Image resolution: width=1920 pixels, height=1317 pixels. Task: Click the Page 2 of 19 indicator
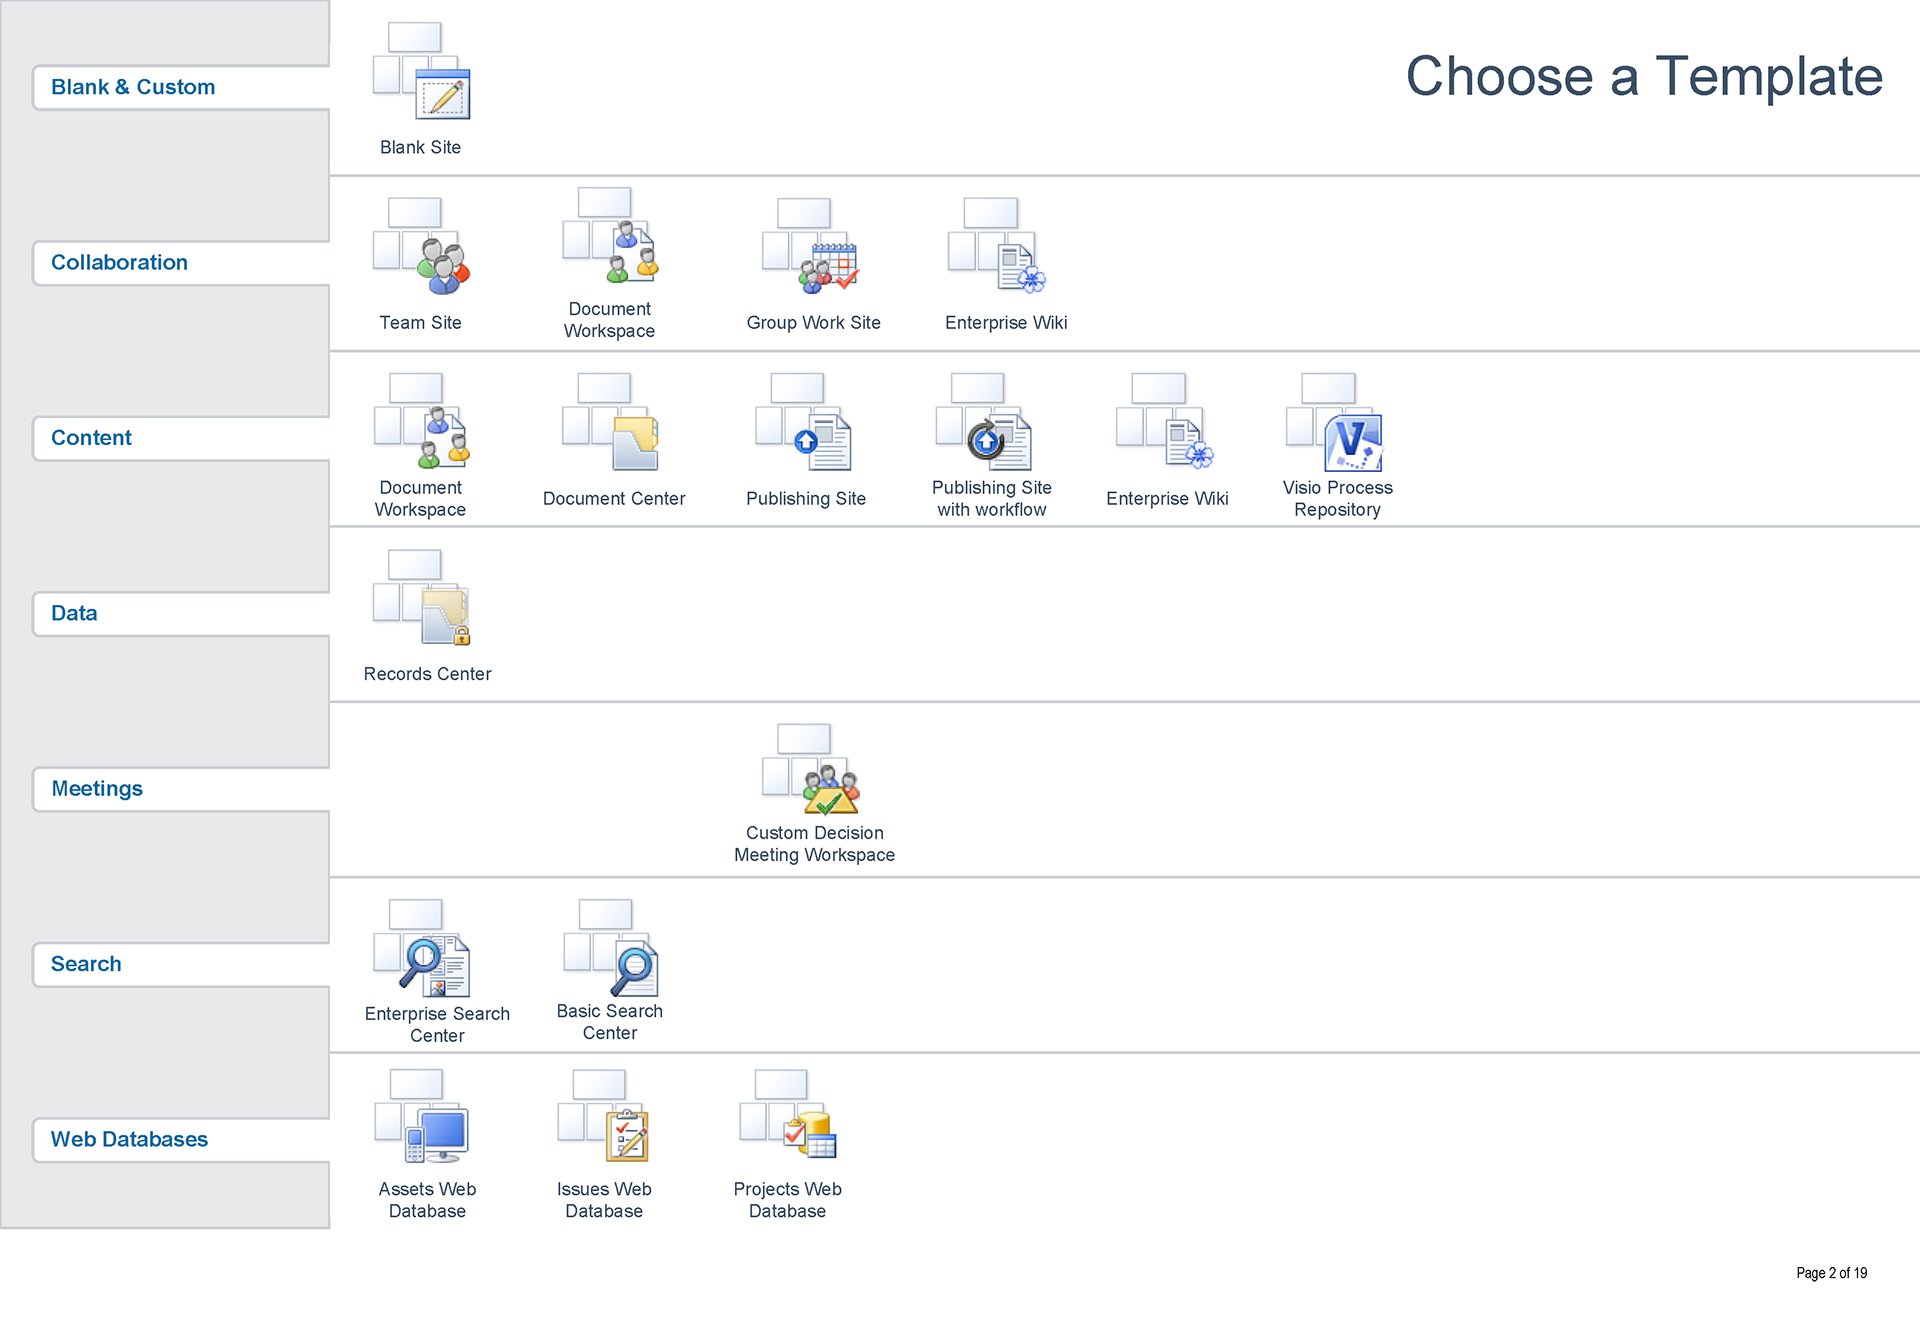click(x=1831, y=1273)
